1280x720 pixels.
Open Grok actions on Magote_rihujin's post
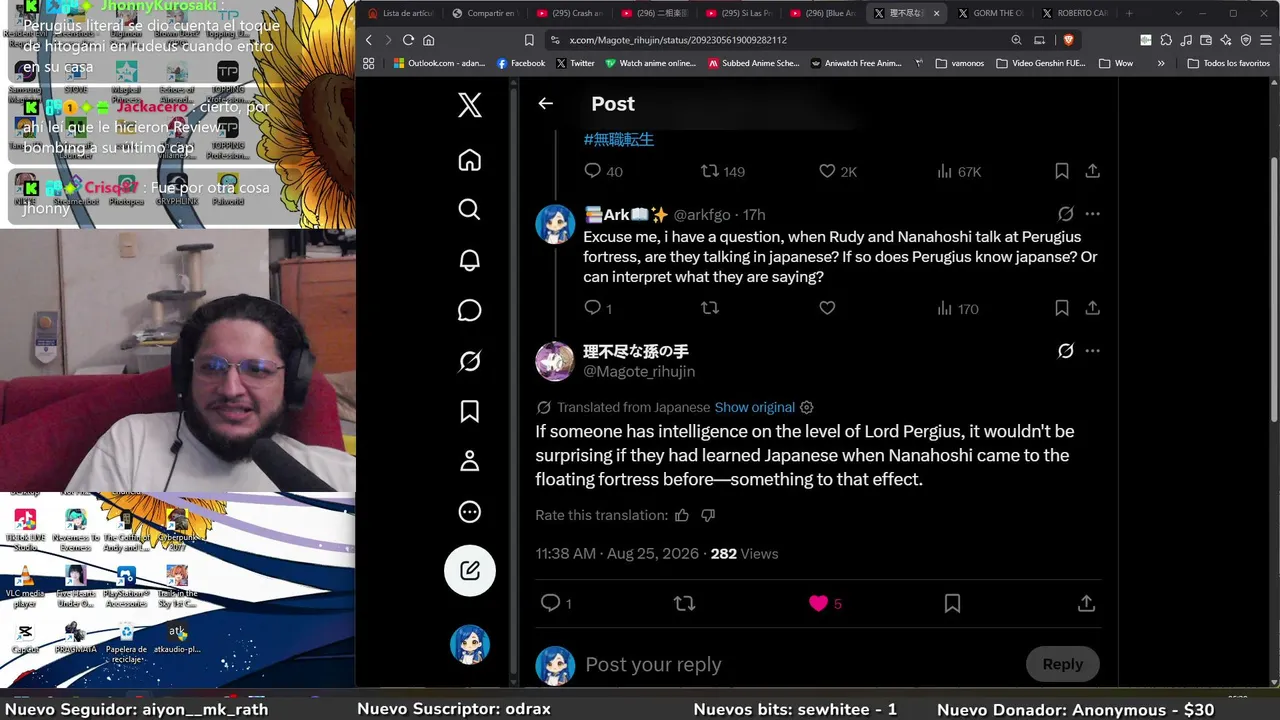point(1066,351)
